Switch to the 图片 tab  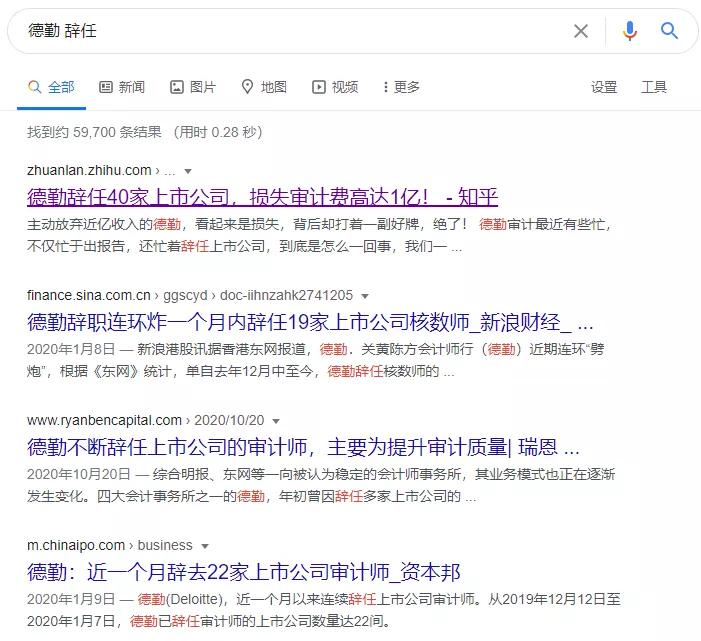click(193, 87)
